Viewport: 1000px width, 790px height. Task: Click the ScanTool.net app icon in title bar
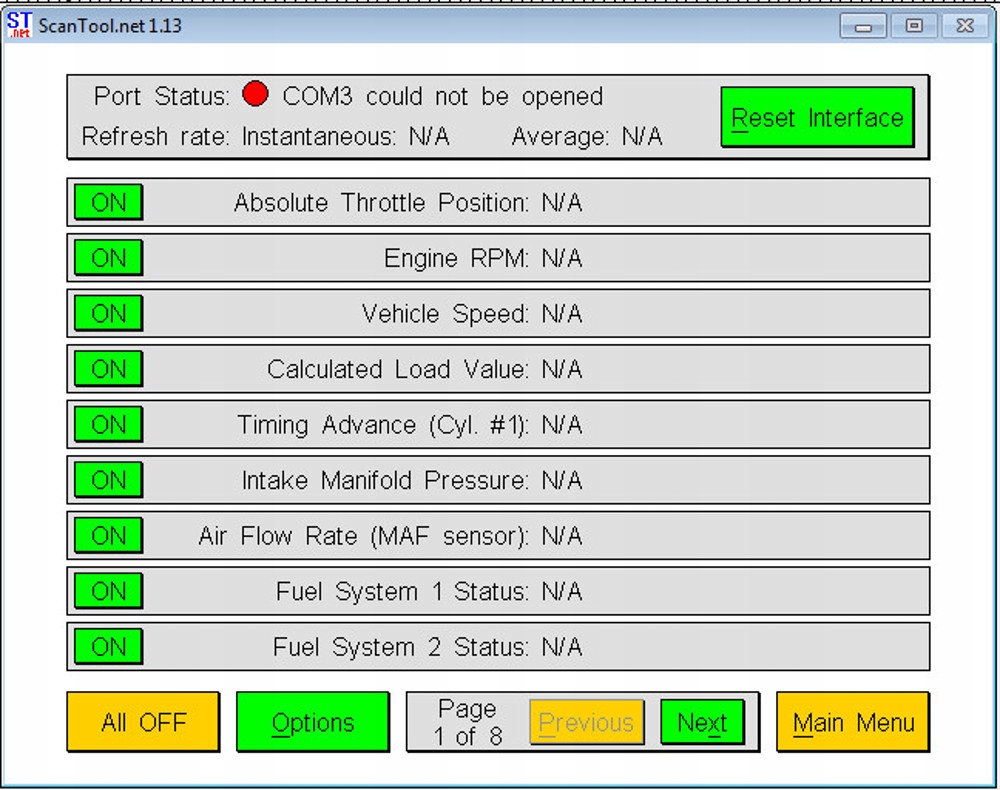tap(19, 25)
